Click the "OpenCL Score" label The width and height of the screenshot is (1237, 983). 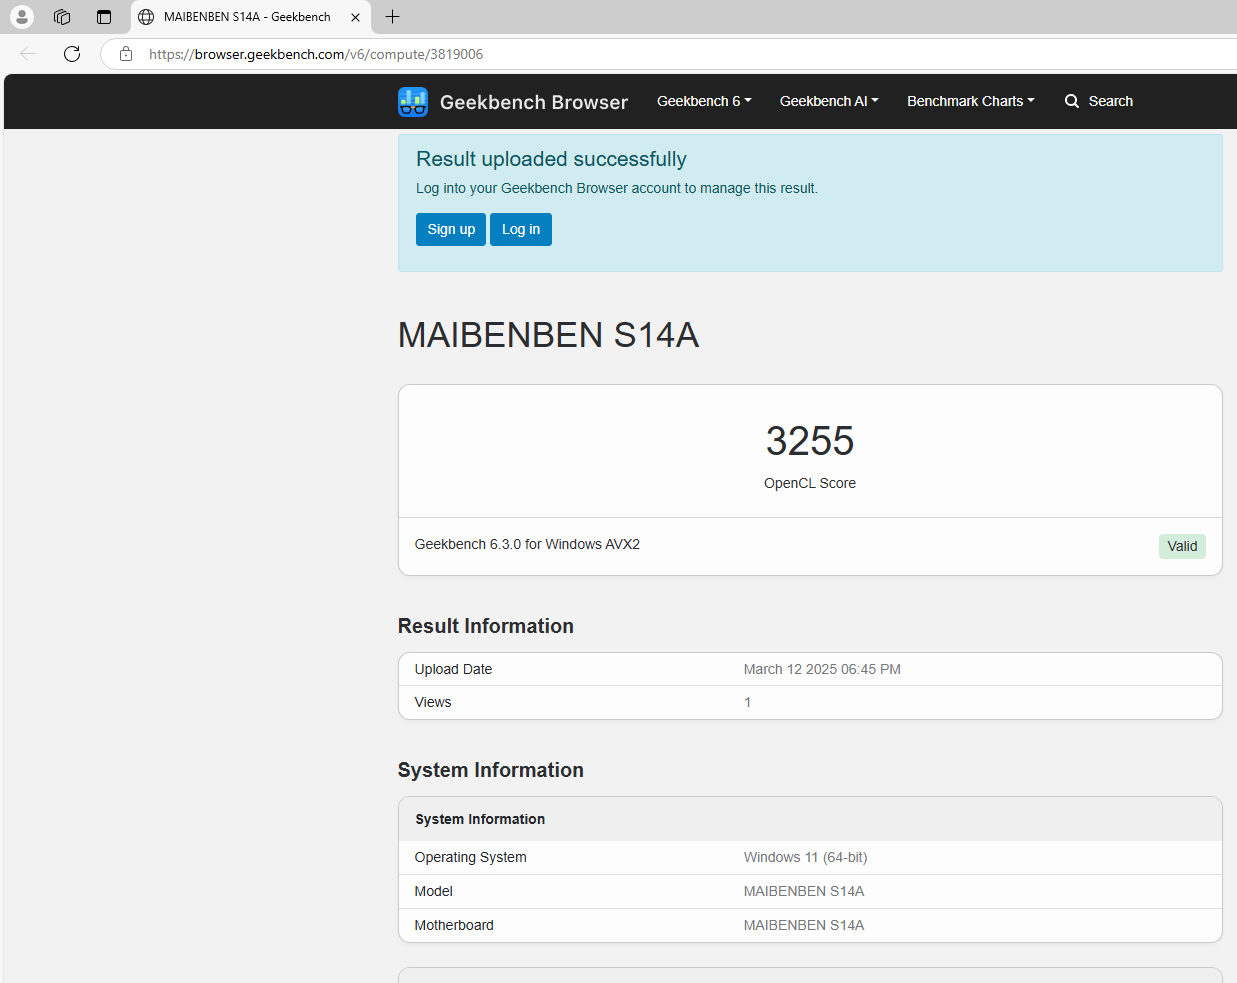point(810,483)
